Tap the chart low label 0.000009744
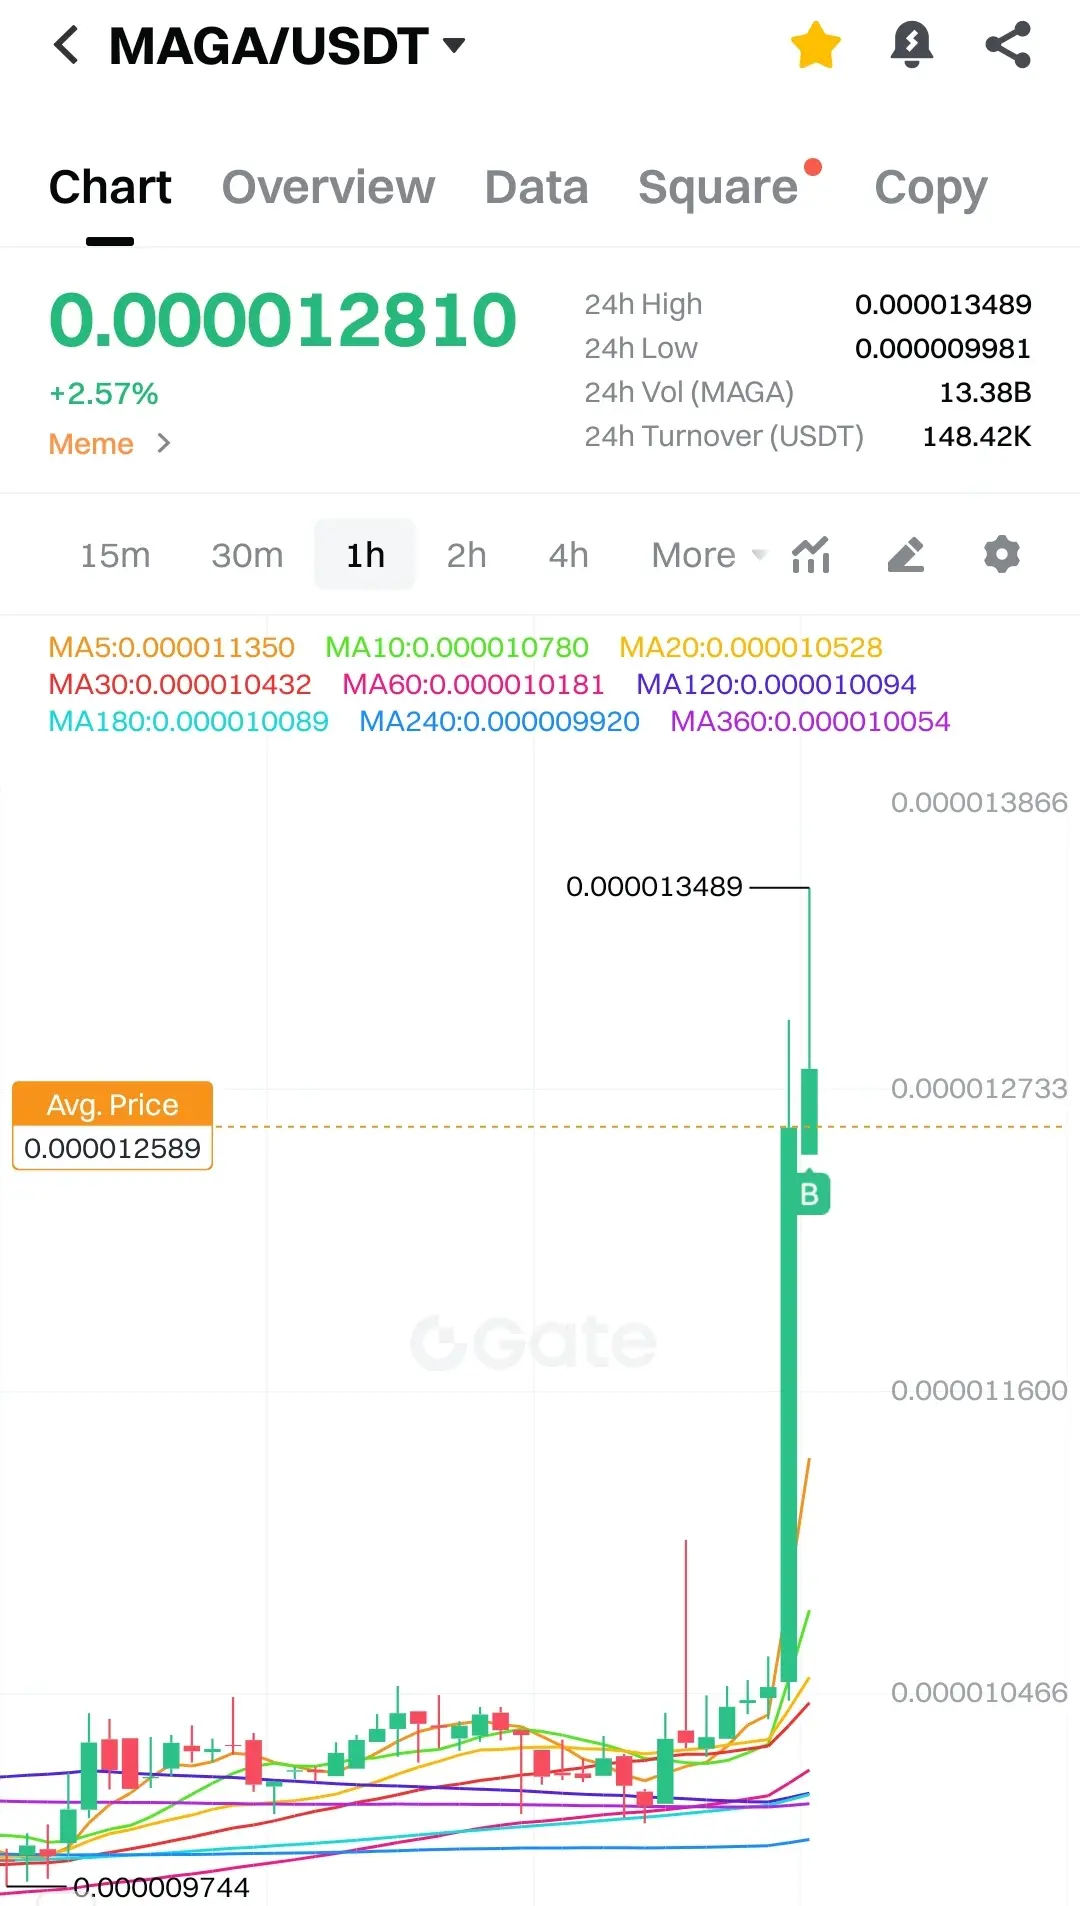Screen dimensions: 1080x1906 (161, 1888)
